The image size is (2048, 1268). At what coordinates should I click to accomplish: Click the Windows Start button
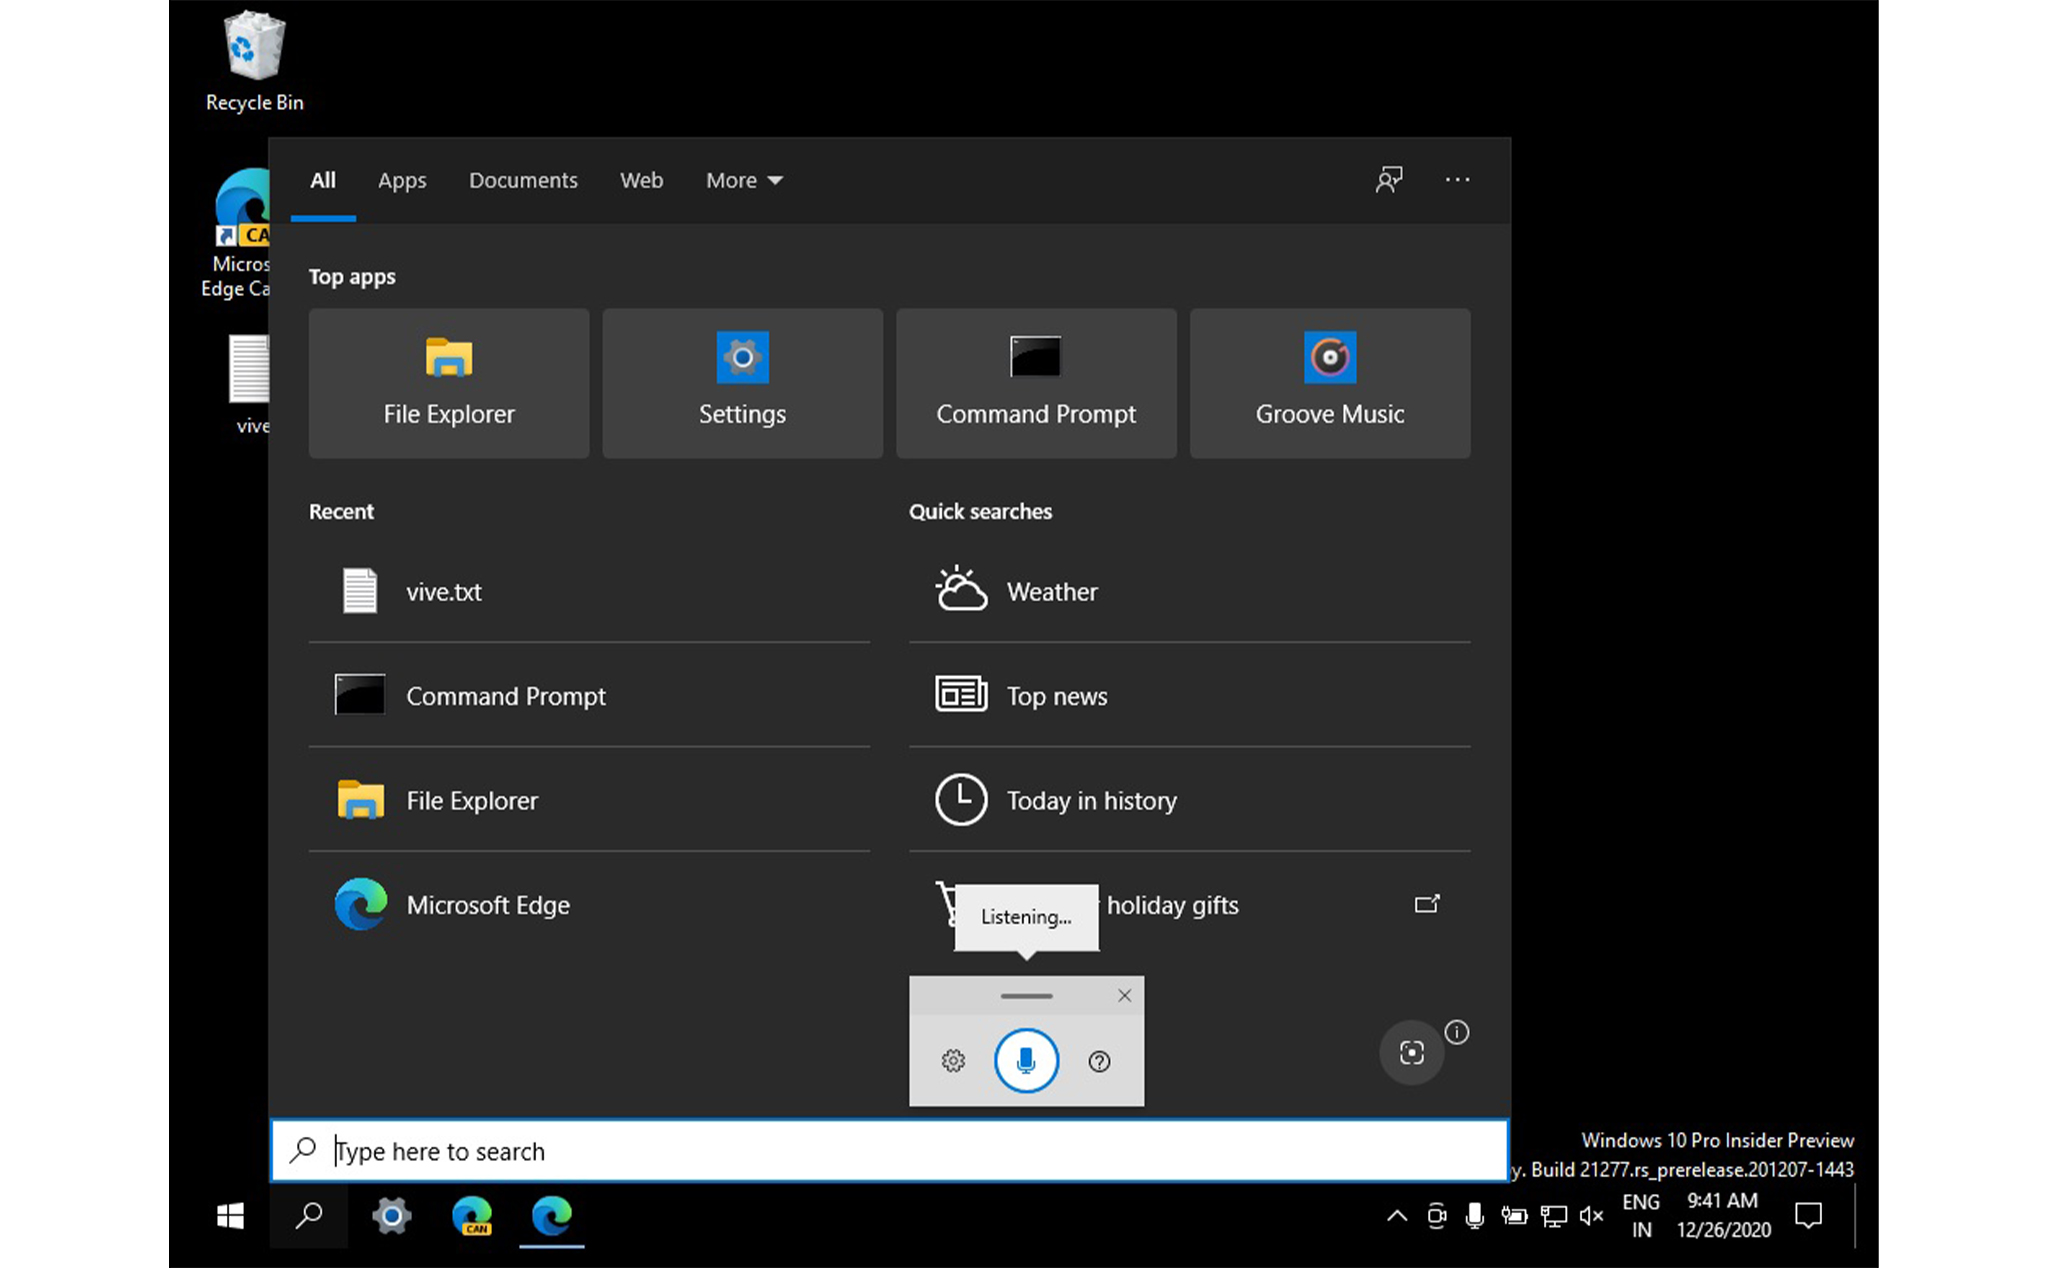point(233,1215)
